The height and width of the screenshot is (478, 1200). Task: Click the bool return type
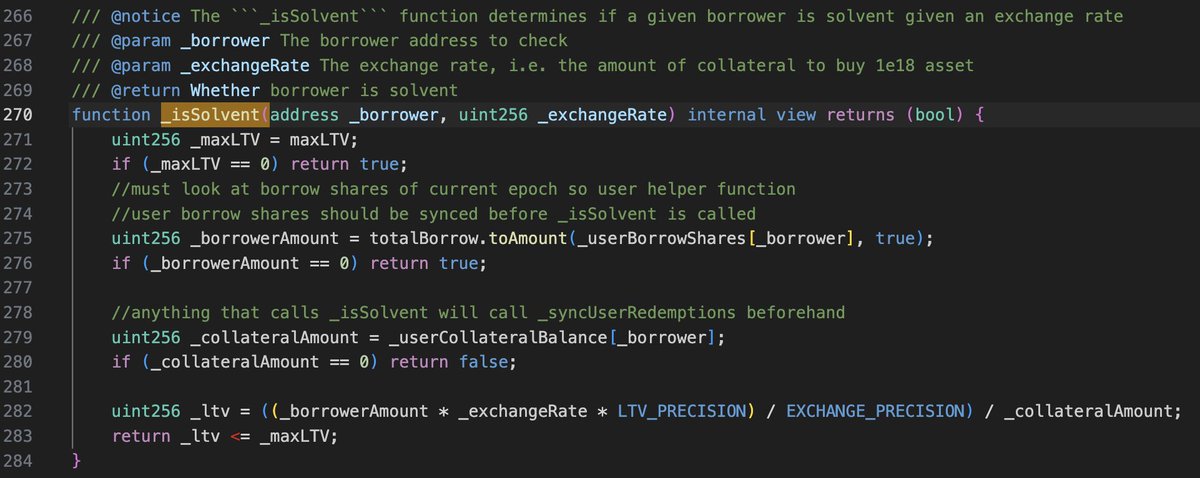click(x=934, y=115)
